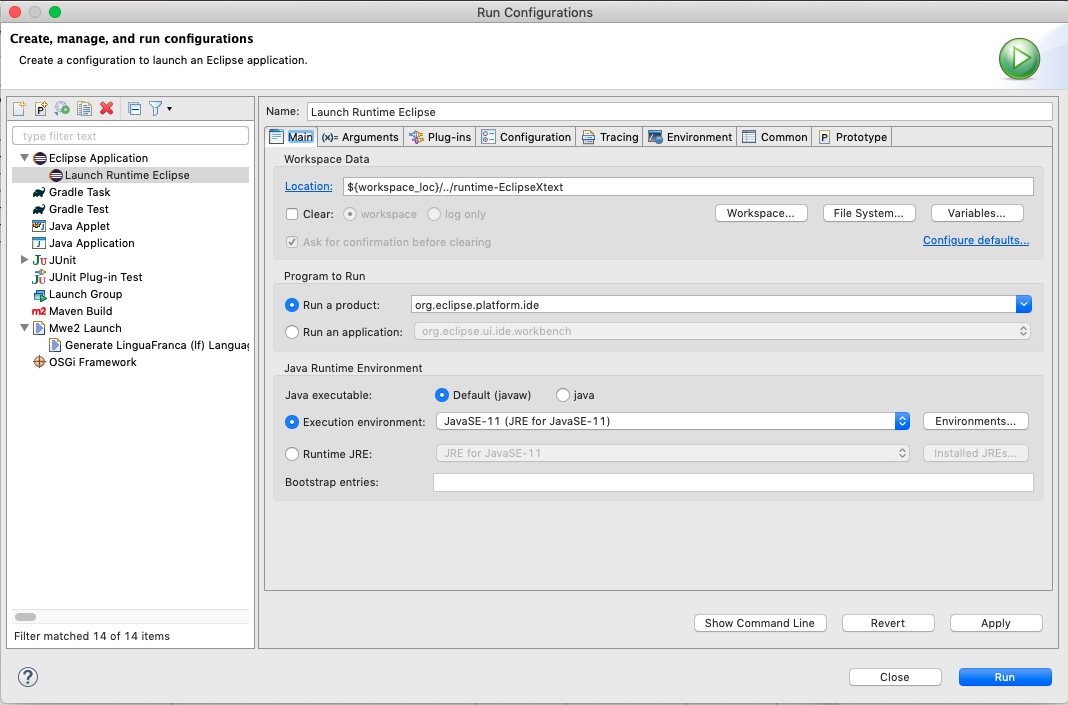Screen dimensions: 1068x705
Task: Expand the JUnit tree node
Action: 25,260
